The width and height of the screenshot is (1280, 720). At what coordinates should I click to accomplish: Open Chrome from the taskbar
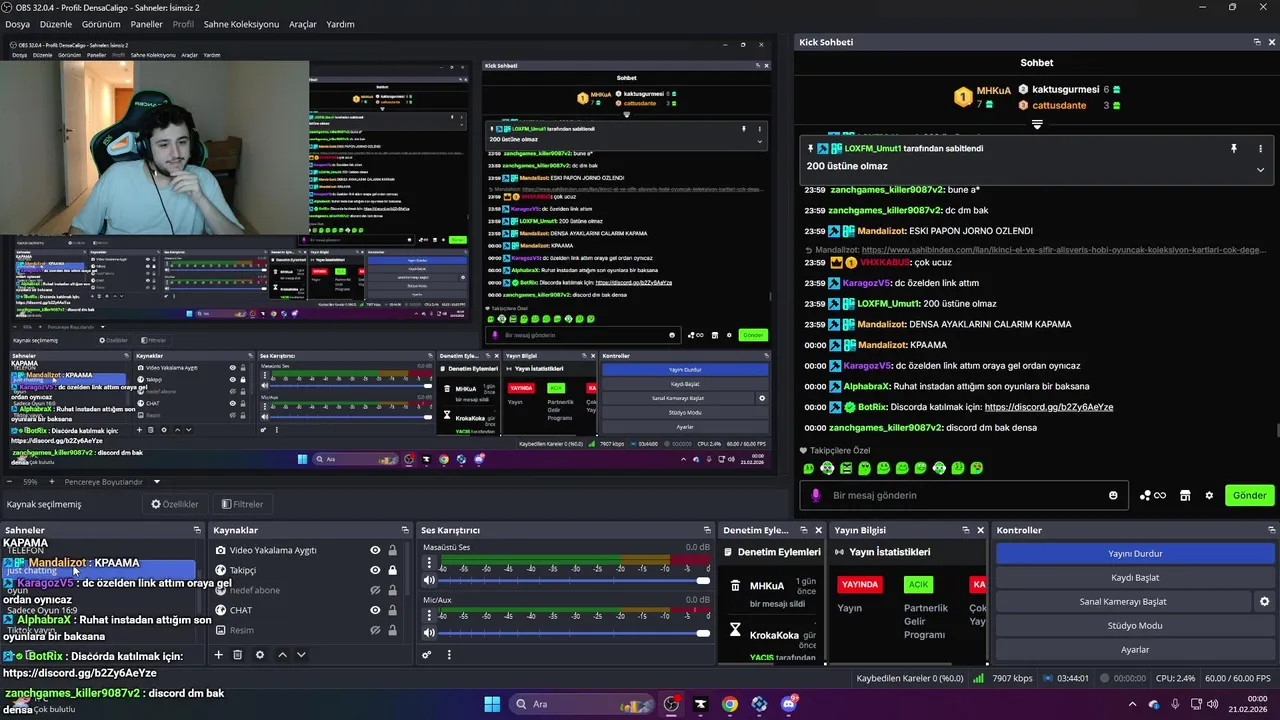click(730, 704)
